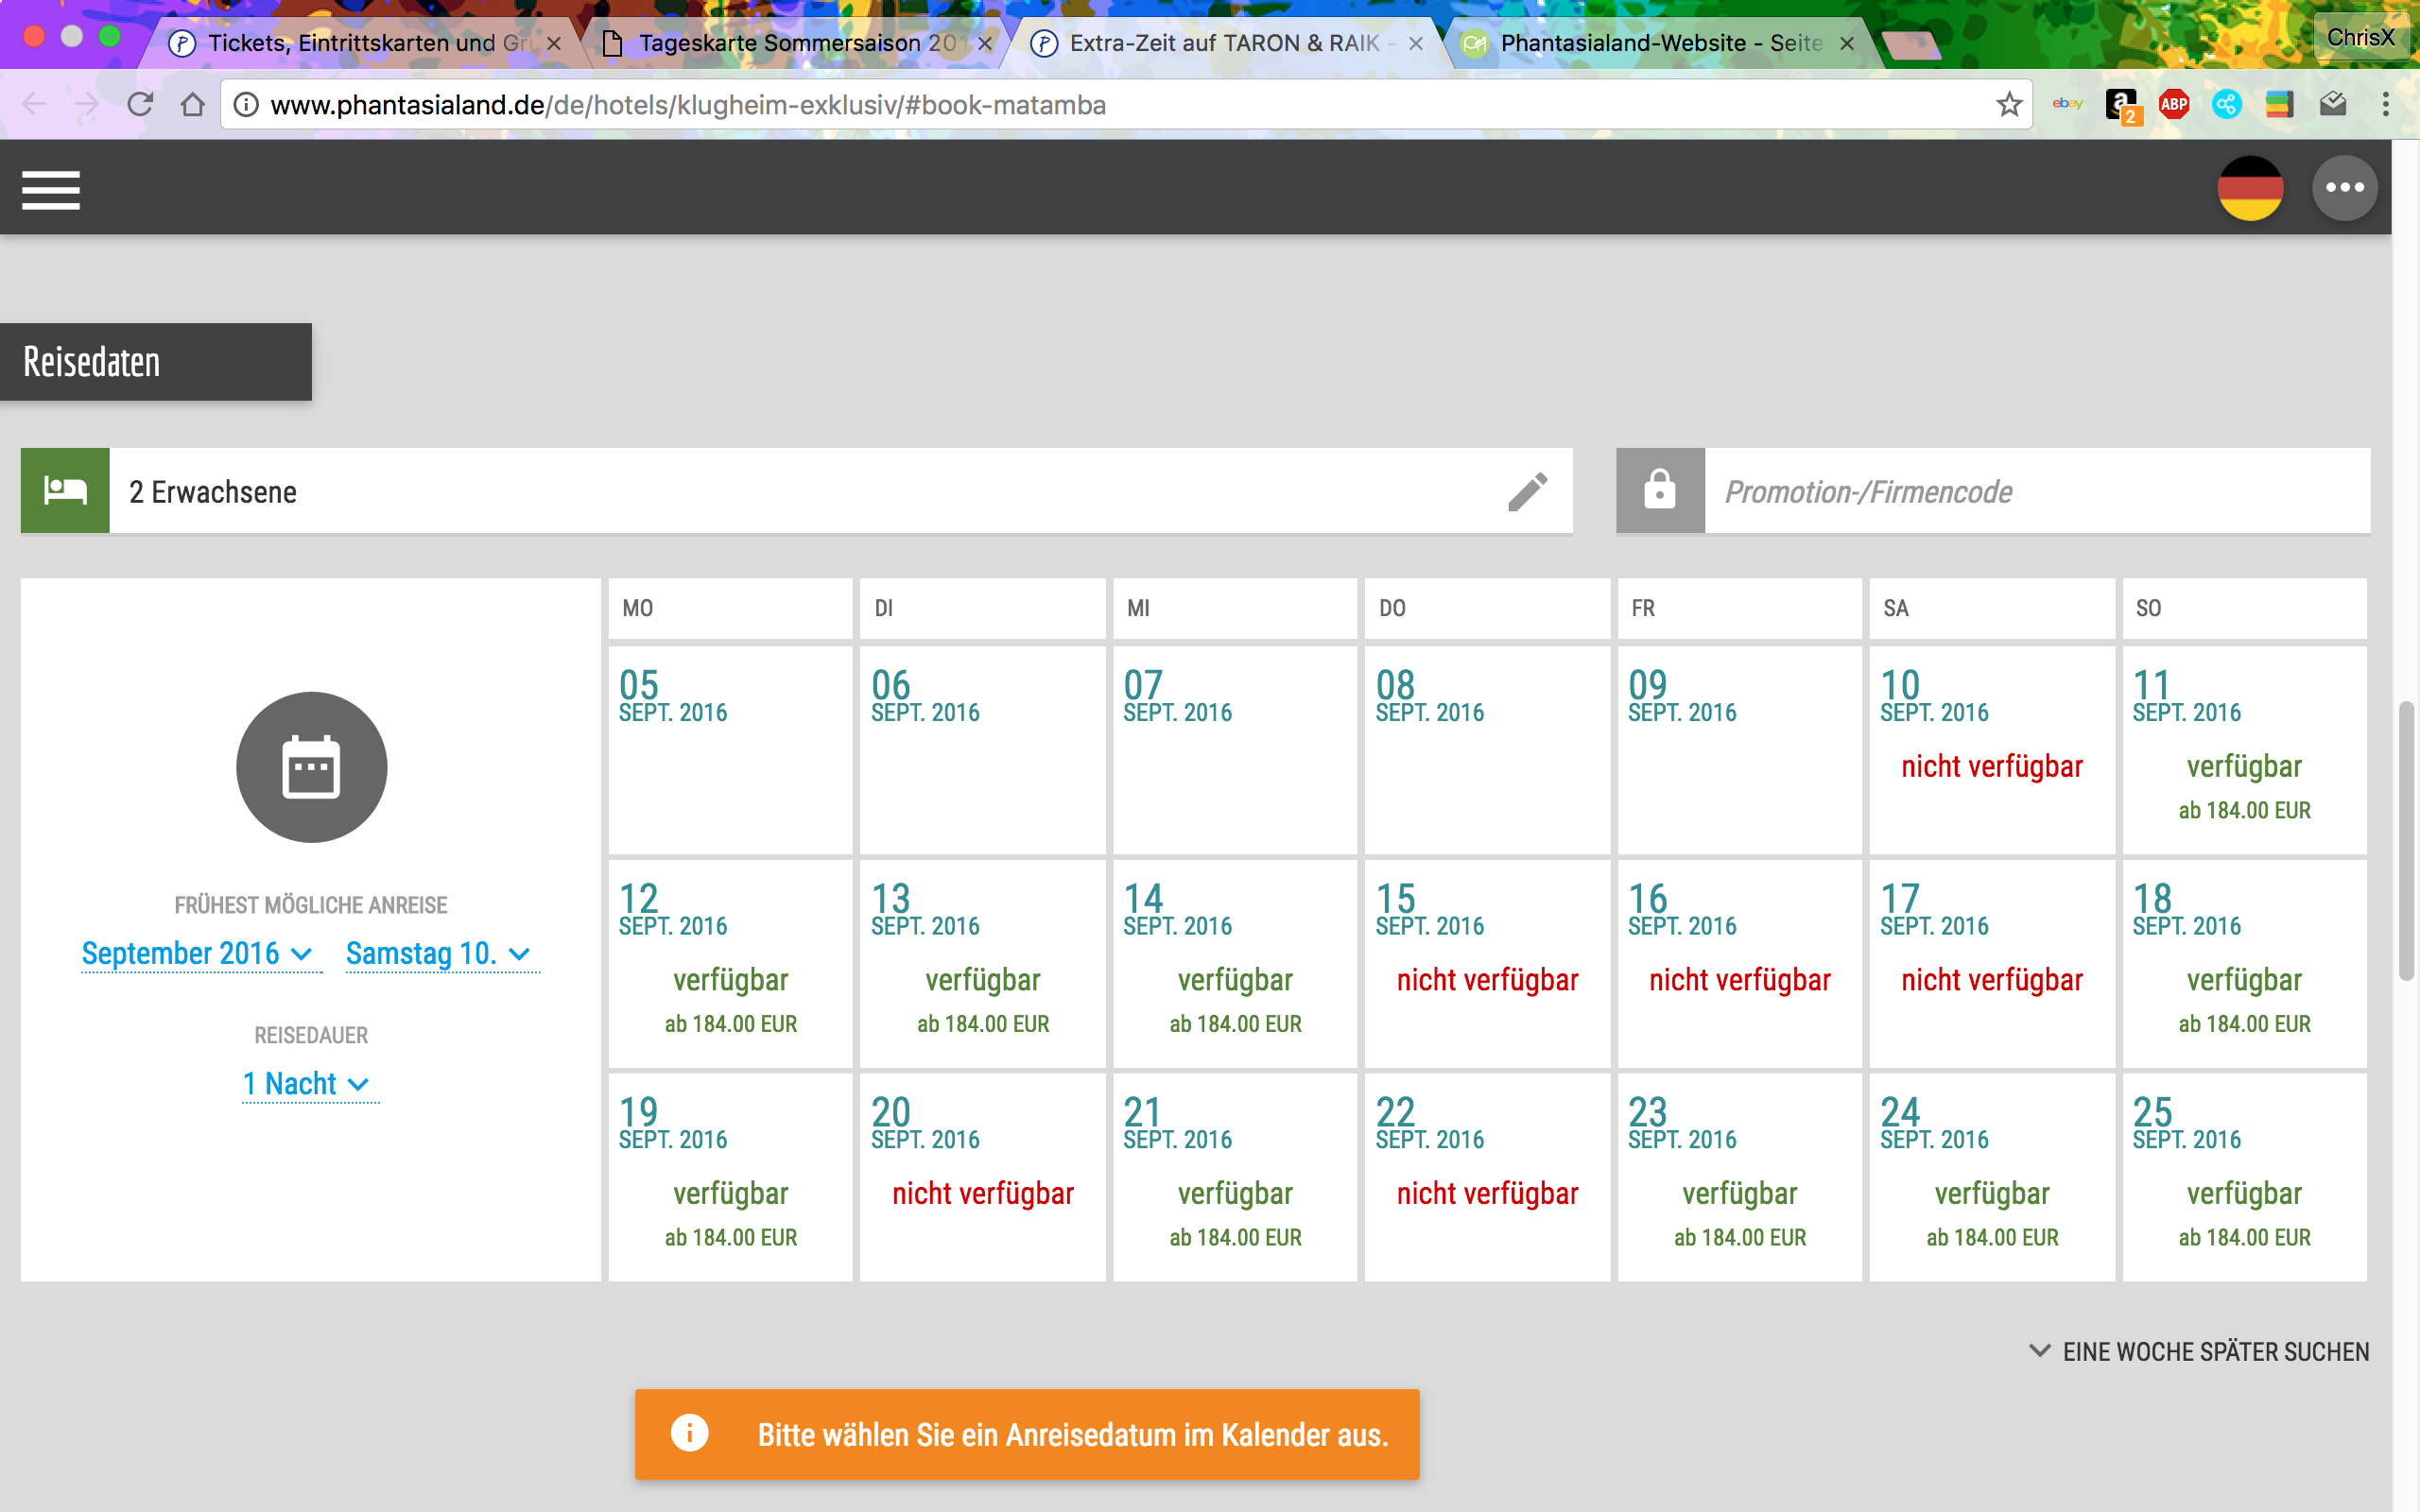Click the green bed room icon
Viewport: 2420px width, 1512px height.
click(65, 491)
